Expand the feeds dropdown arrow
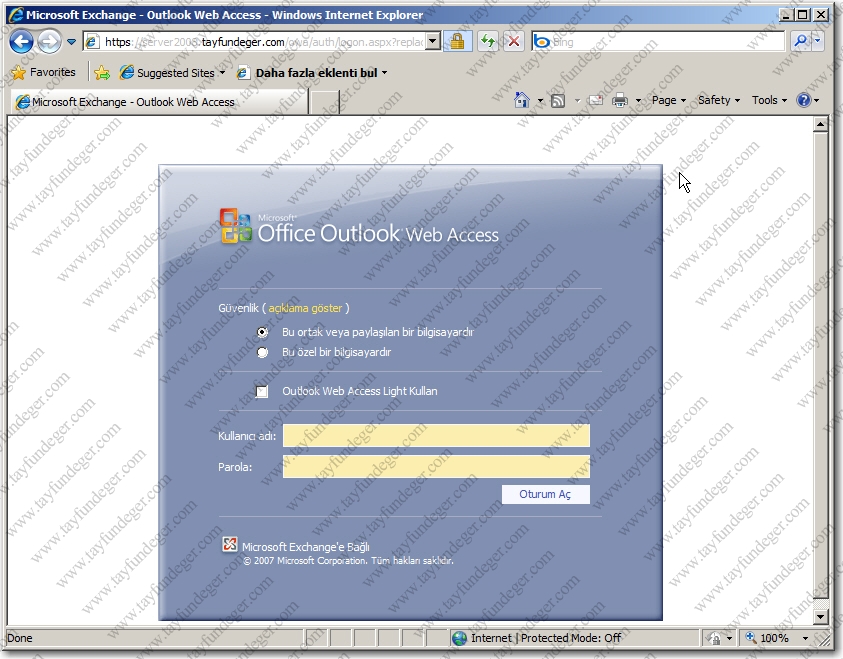The width and height of the screenshot is (843, 659). pyautogui.click(x=577, y=101)
